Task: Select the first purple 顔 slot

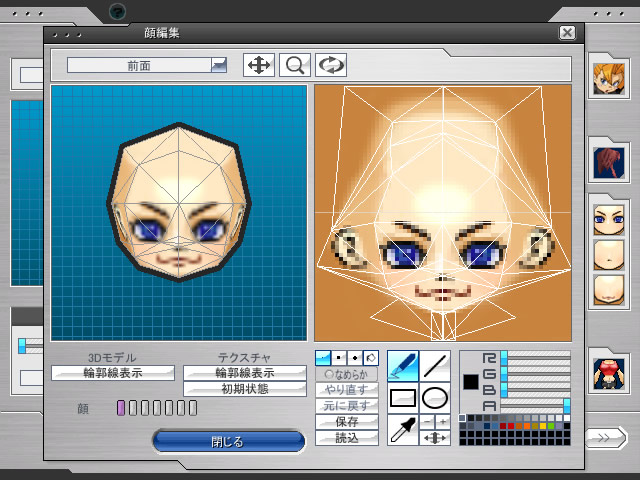Action: coord(121,408)
